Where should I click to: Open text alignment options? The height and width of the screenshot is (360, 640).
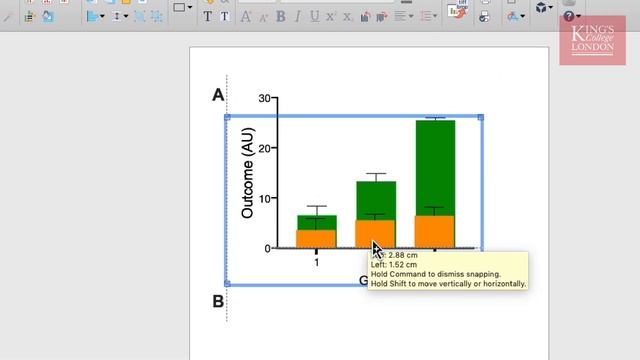click(400, 16)
